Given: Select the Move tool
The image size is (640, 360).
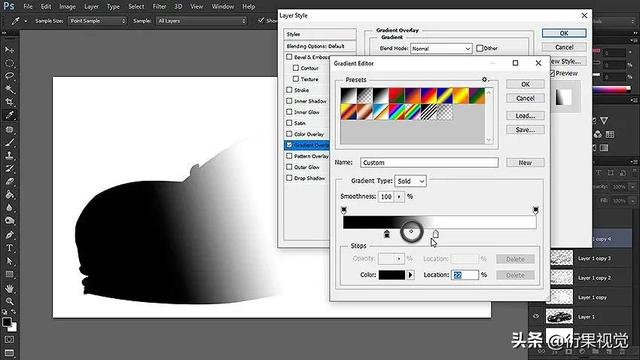Looking at the screenshot, I should (9, 50).
